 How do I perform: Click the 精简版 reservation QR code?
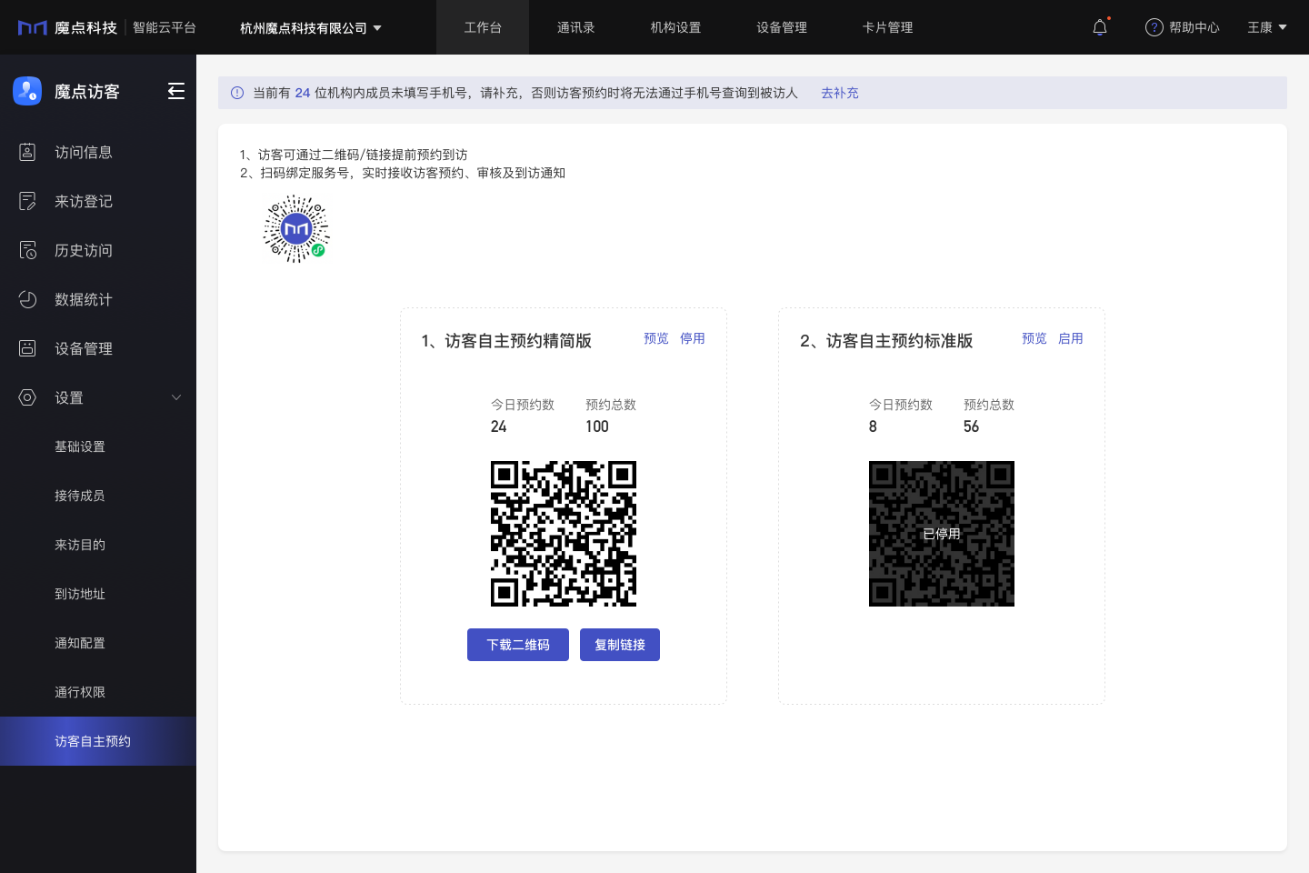(564, 534)
